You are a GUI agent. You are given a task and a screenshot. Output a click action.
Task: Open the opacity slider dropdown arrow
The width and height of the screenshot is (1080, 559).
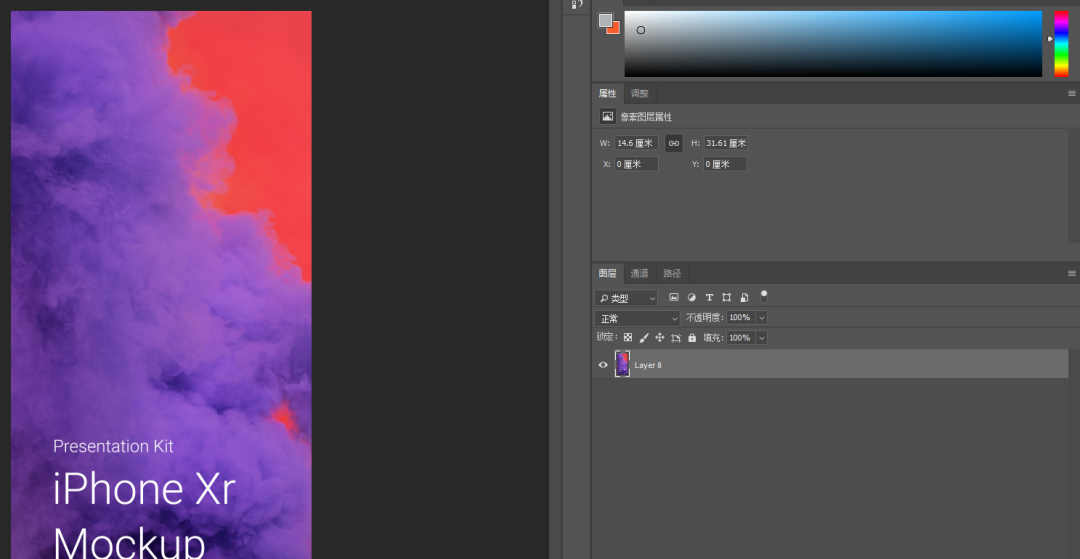(x=762, y=317)
